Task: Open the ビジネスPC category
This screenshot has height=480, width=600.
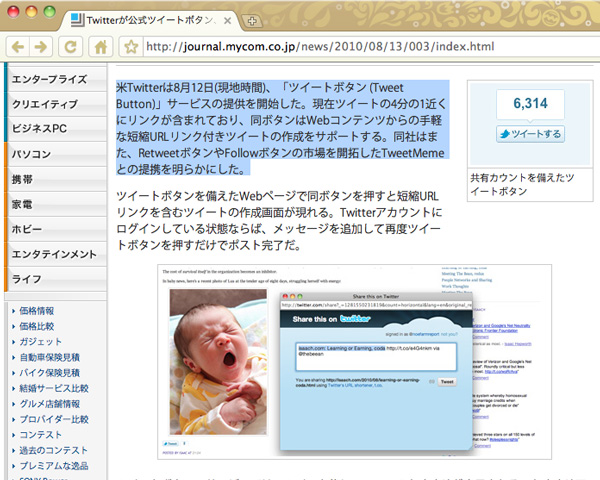Action: click(x=55, y=129)
